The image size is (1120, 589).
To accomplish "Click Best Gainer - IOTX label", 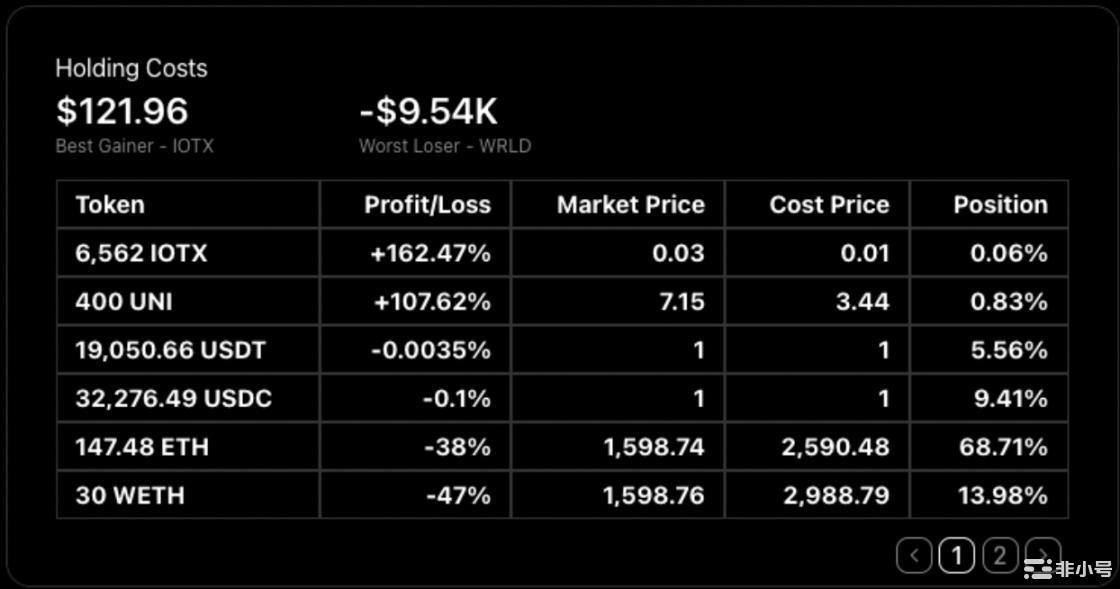I will point(134,146).
